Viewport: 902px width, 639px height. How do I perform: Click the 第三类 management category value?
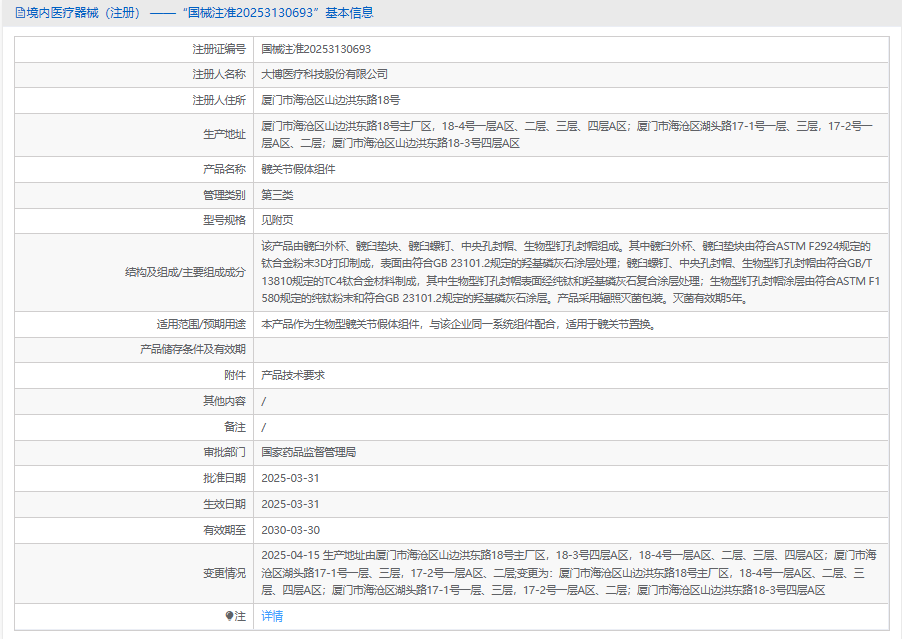point(277,195)
